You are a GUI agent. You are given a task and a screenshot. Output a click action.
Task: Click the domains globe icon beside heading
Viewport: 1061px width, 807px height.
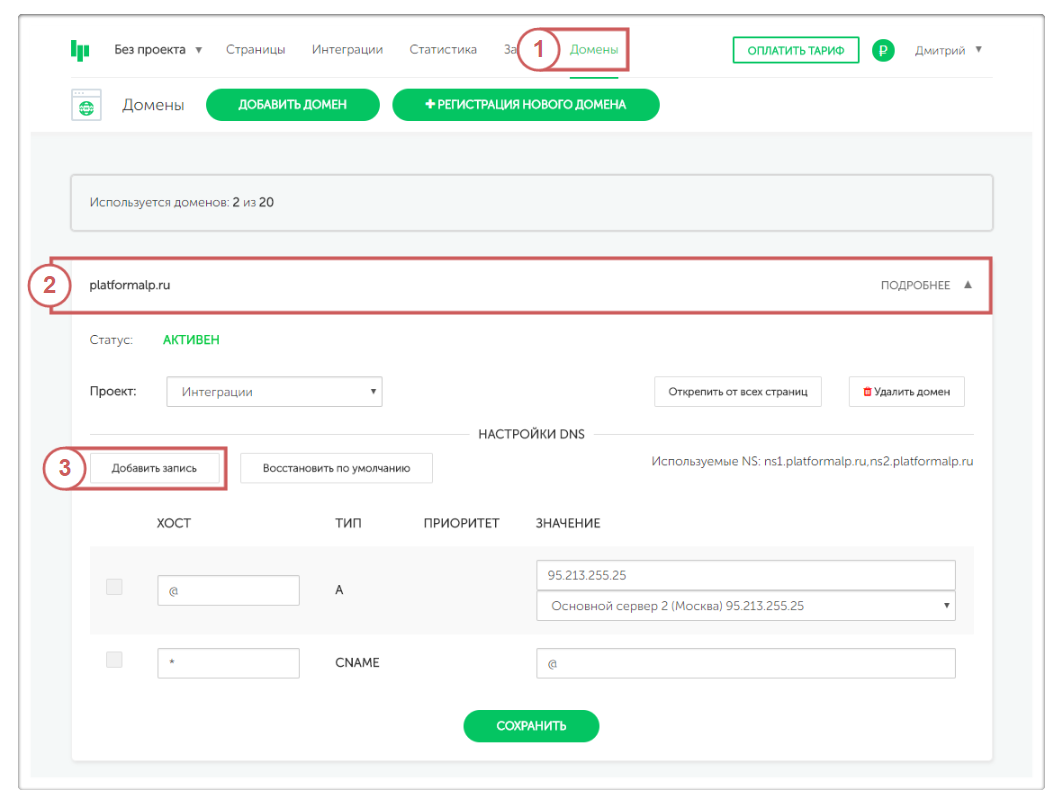point(87,105)
